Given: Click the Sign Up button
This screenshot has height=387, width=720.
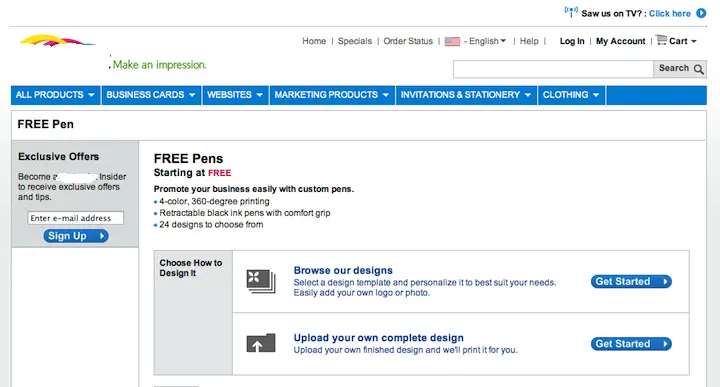Looking at the screenshot, I should point(76,236).
